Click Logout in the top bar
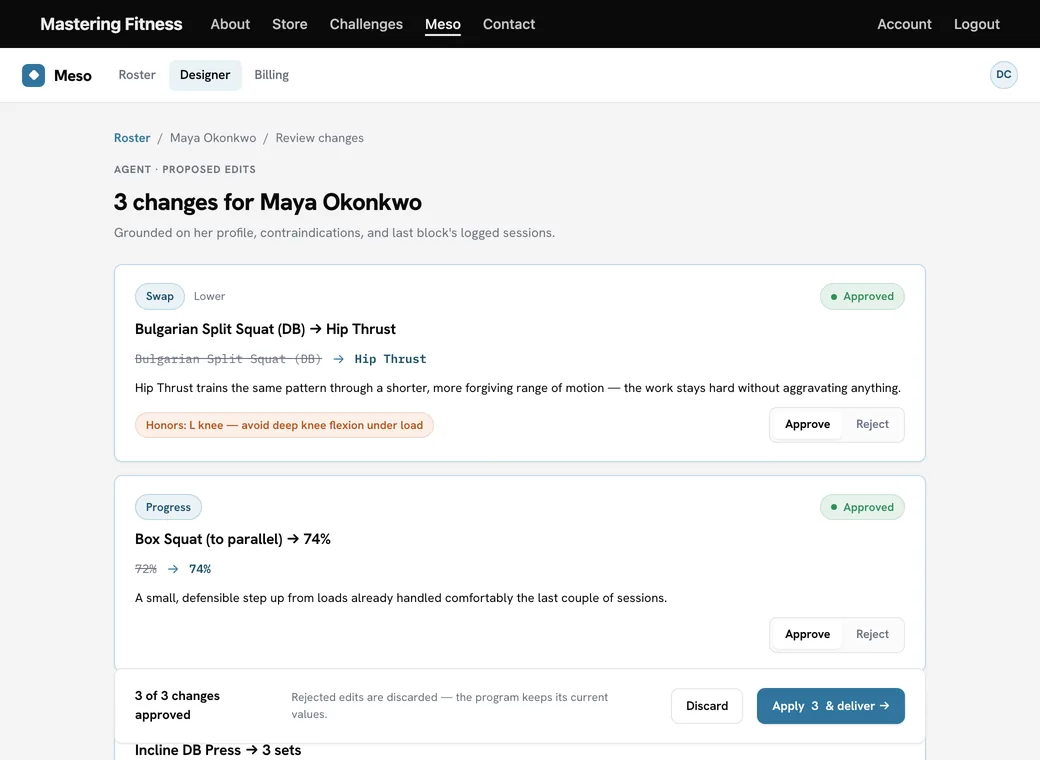 pos(976,24)
